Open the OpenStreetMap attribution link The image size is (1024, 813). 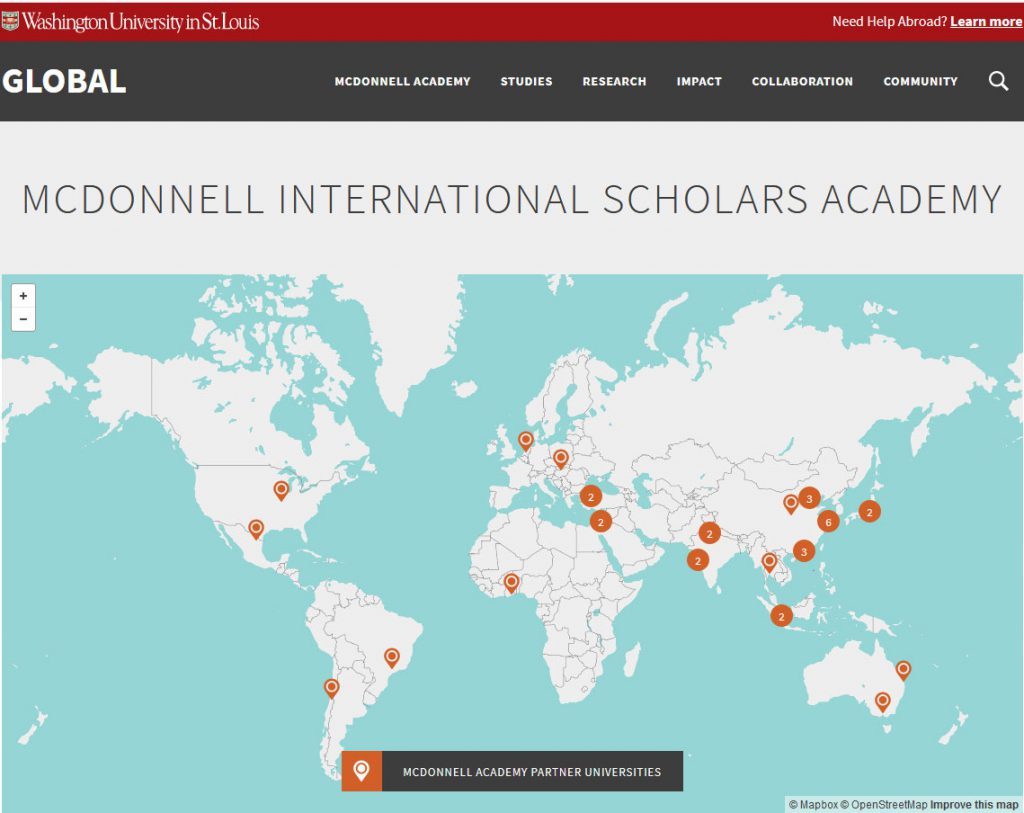(x=884, y=805)
